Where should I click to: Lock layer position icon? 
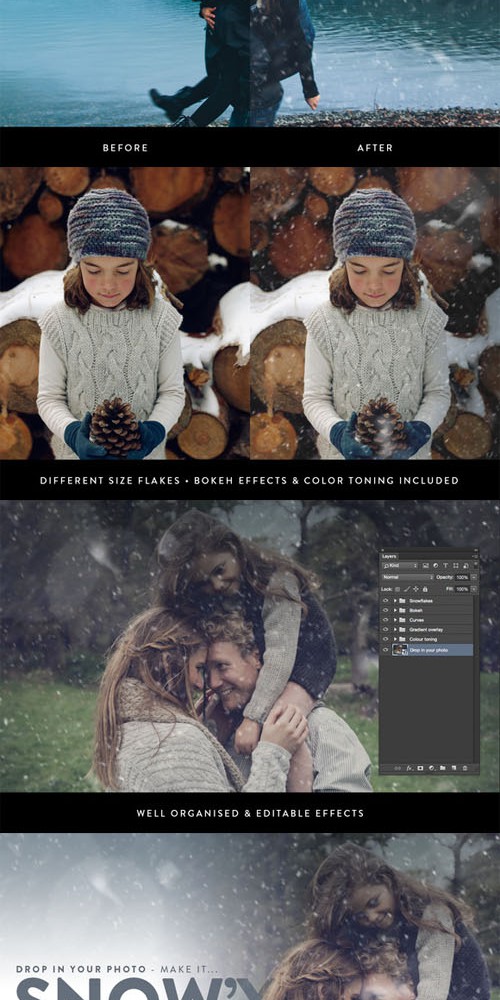coord(416,589)
